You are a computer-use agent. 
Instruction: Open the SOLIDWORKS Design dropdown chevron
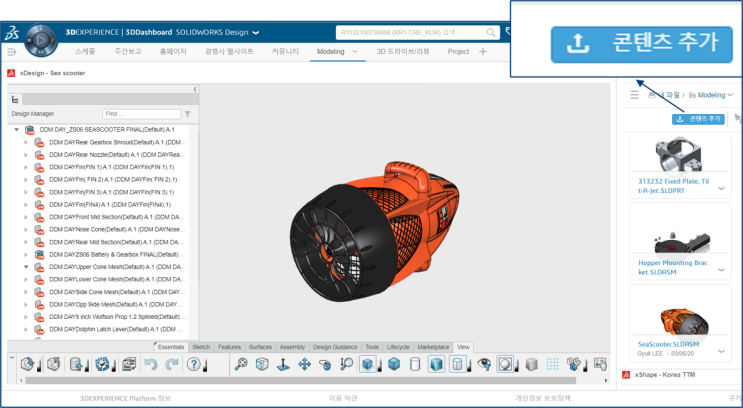tap(256, 33)
